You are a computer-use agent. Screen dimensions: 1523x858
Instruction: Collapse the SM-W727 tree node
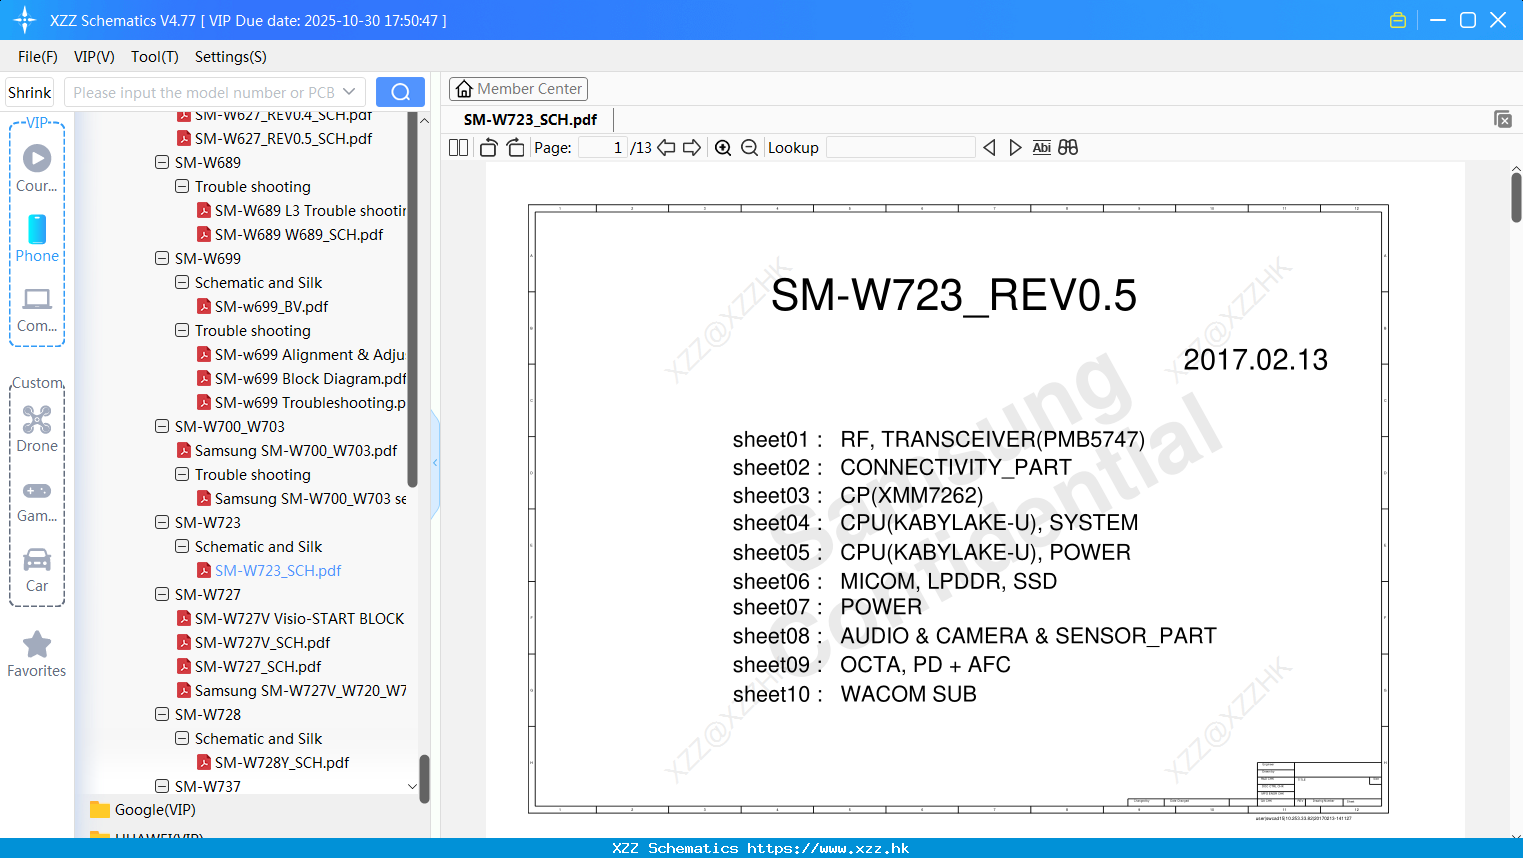click(x=162, y=594)
